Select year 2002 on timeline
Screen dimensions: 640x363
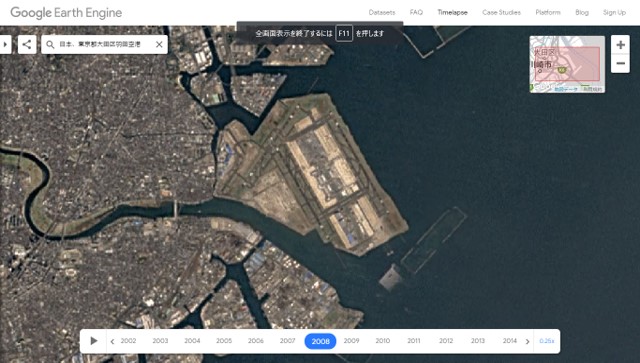(128, 341)
